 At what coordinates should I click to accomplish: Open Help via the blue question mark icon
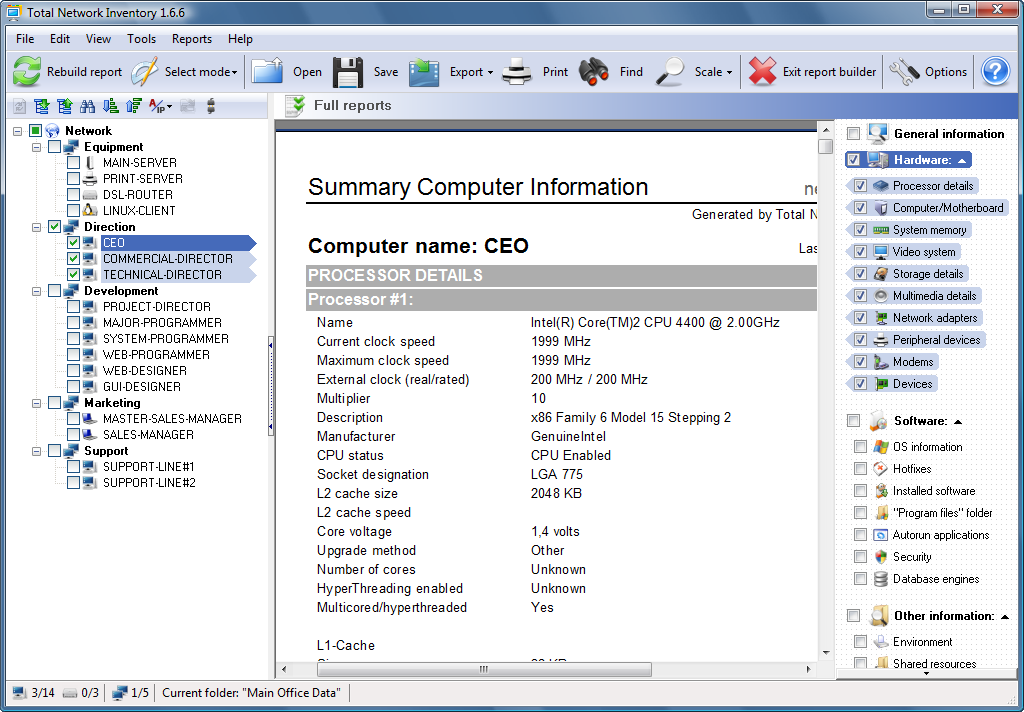pyautogui.click(x=995, y=71)
